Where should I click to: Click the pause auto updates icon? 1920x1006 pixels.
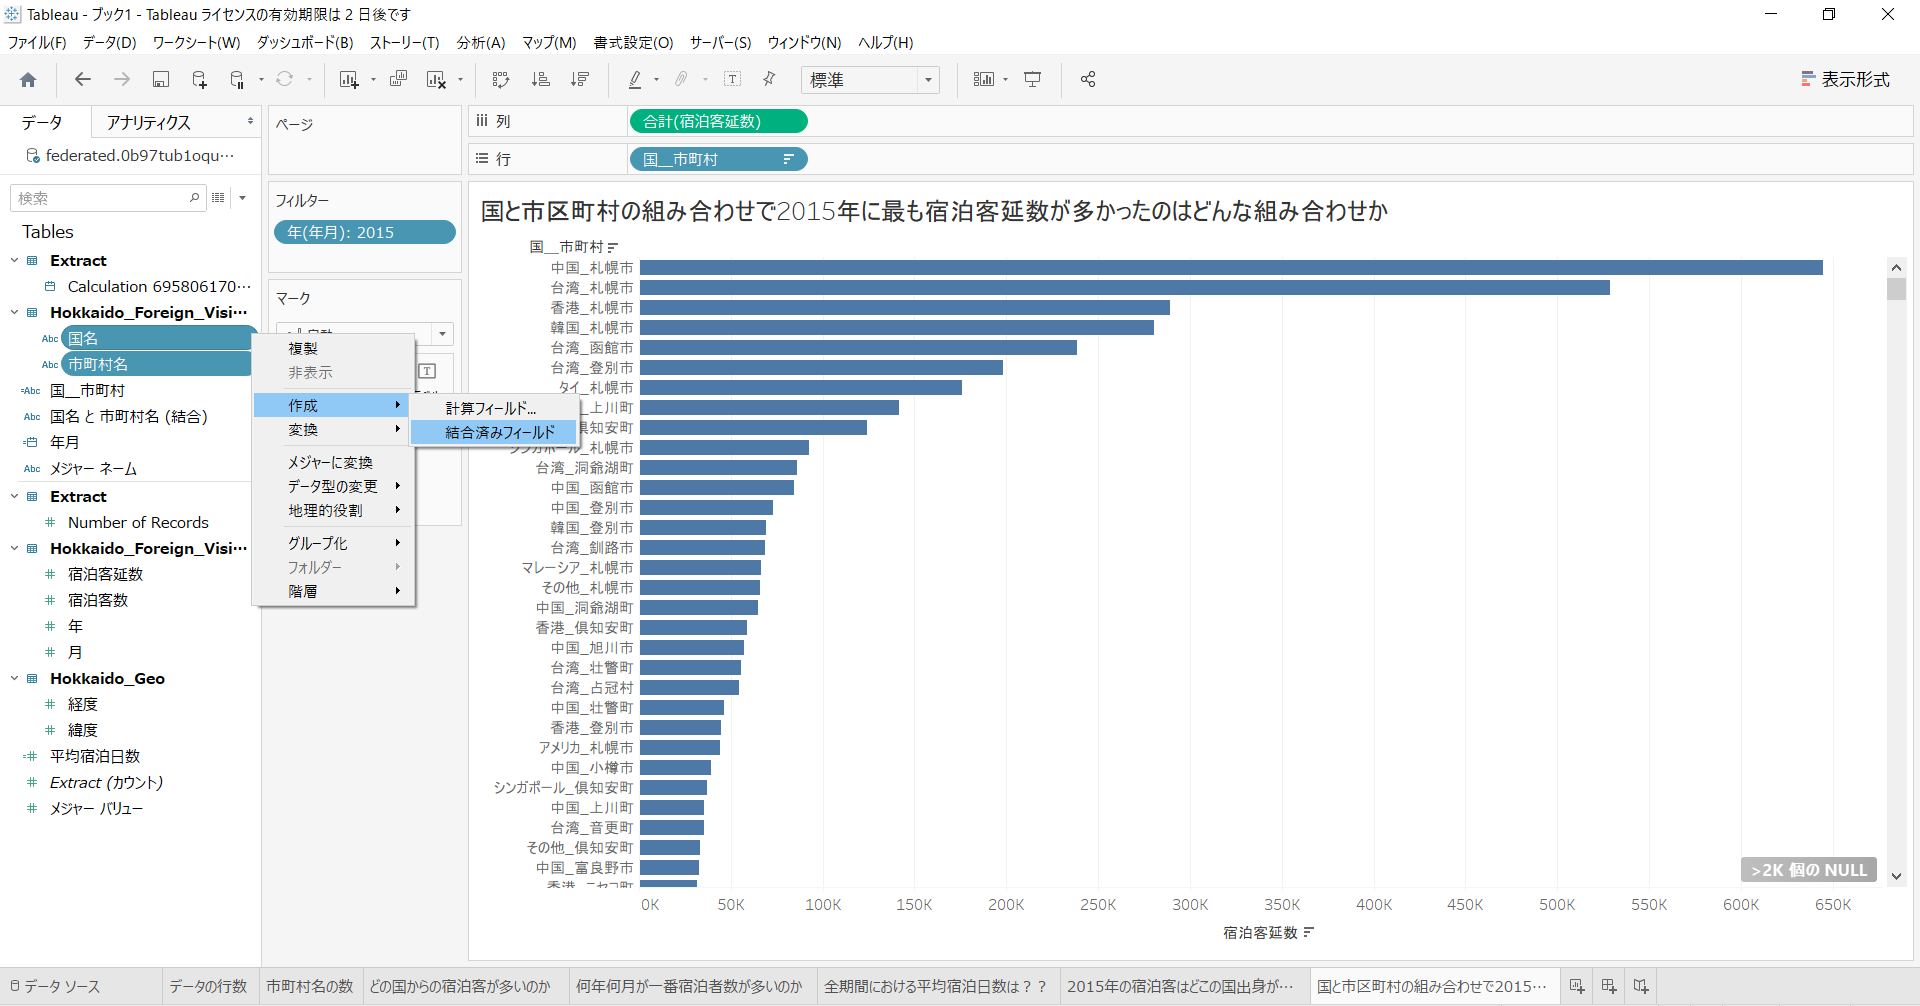coord(237,80)
